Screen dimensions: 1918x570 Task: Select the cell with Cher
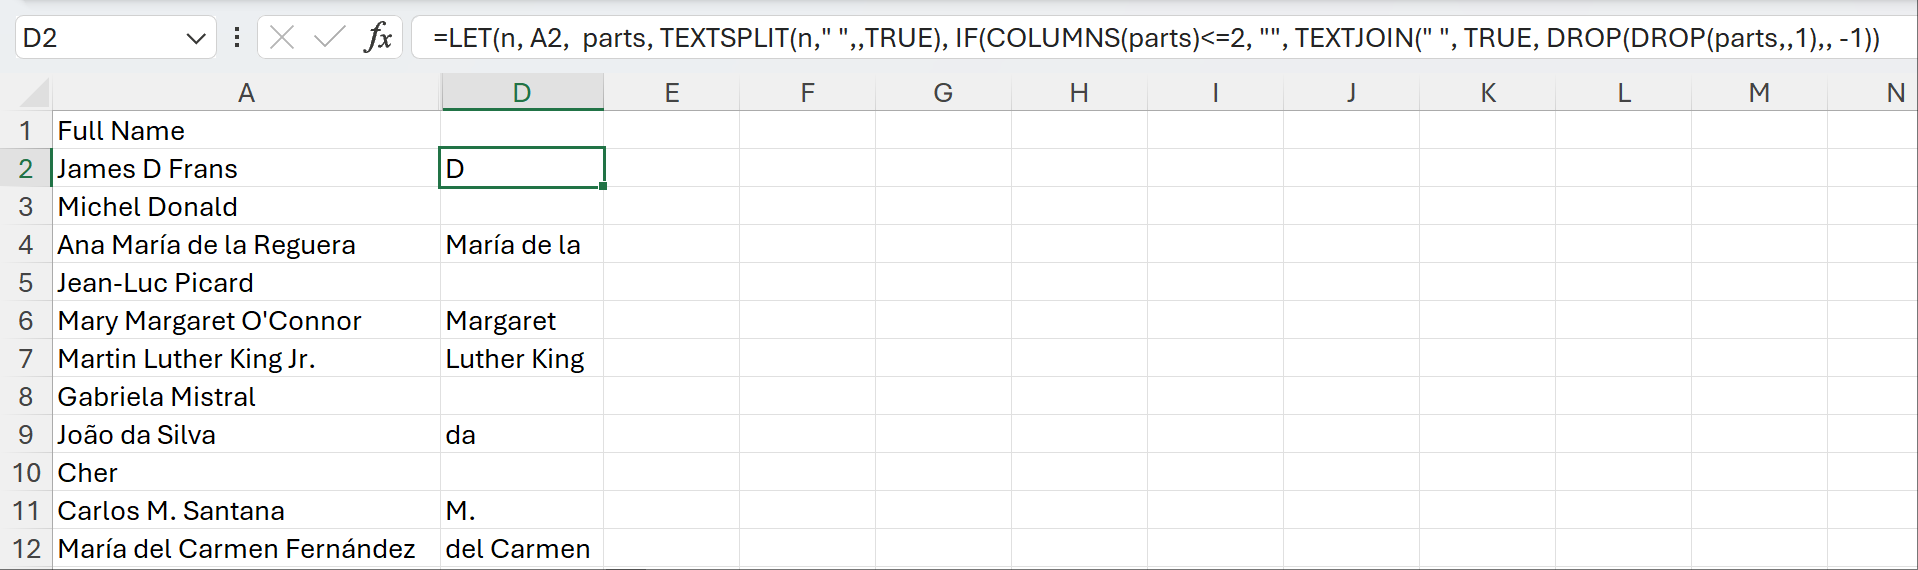click(x=246, y=473)
